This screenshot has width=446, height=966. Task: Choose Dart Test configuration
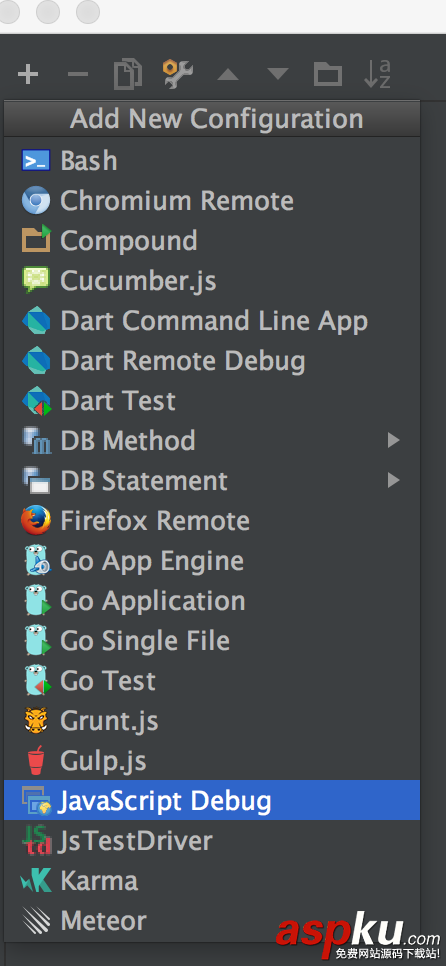(x=212, y=401)
